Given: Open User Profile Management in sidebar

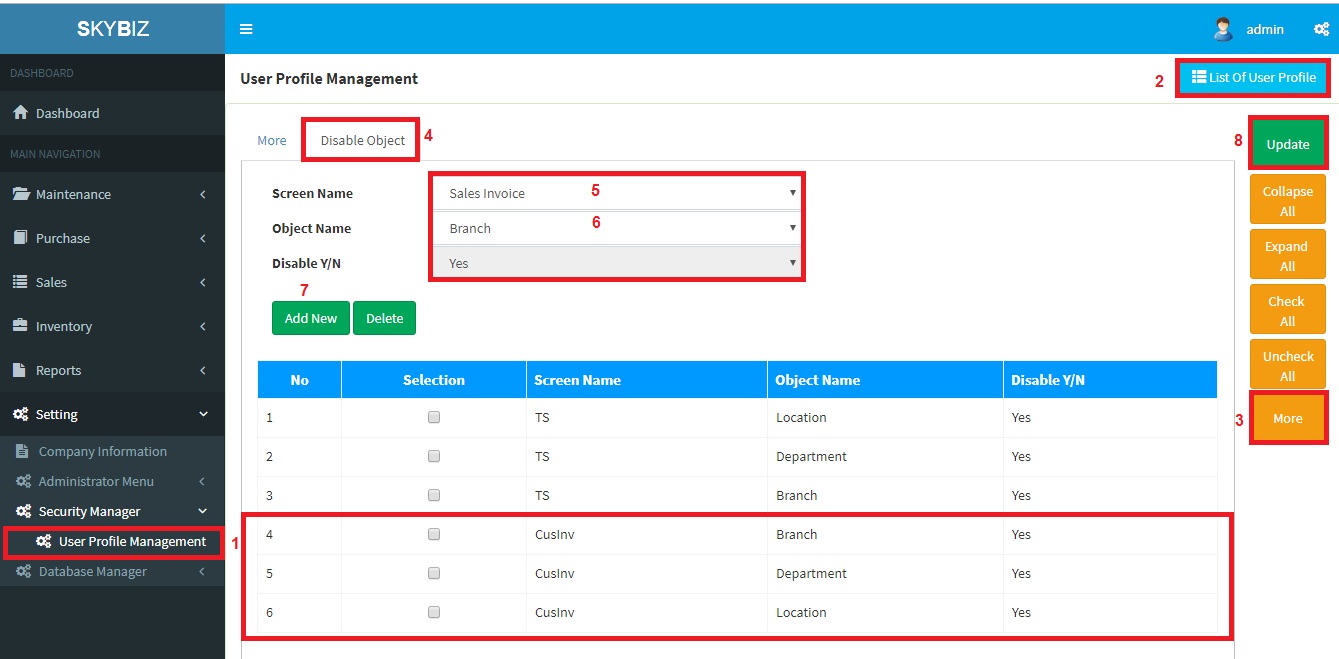Looking at the screenshot, I should (x=131, y=541).
